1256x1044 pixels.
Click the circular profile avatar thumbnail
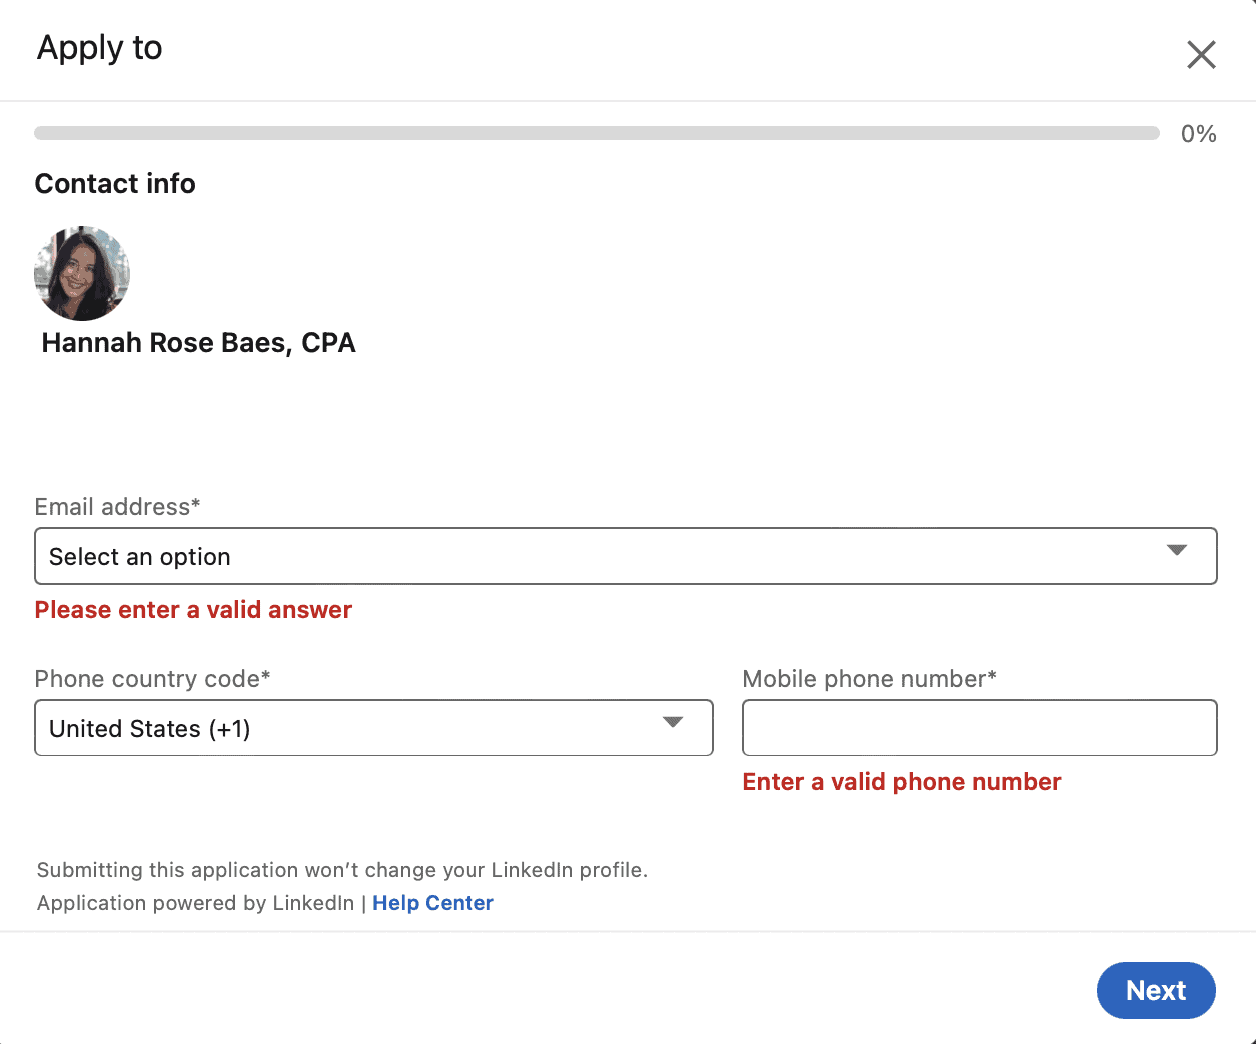pos(81,273)
